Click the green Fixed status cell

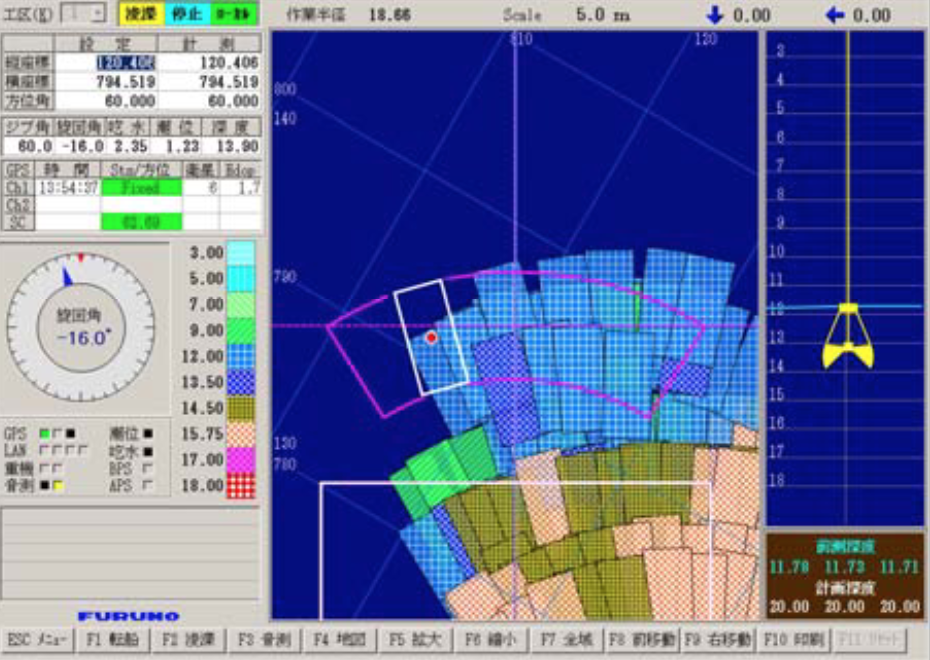(x=142, y=188)
